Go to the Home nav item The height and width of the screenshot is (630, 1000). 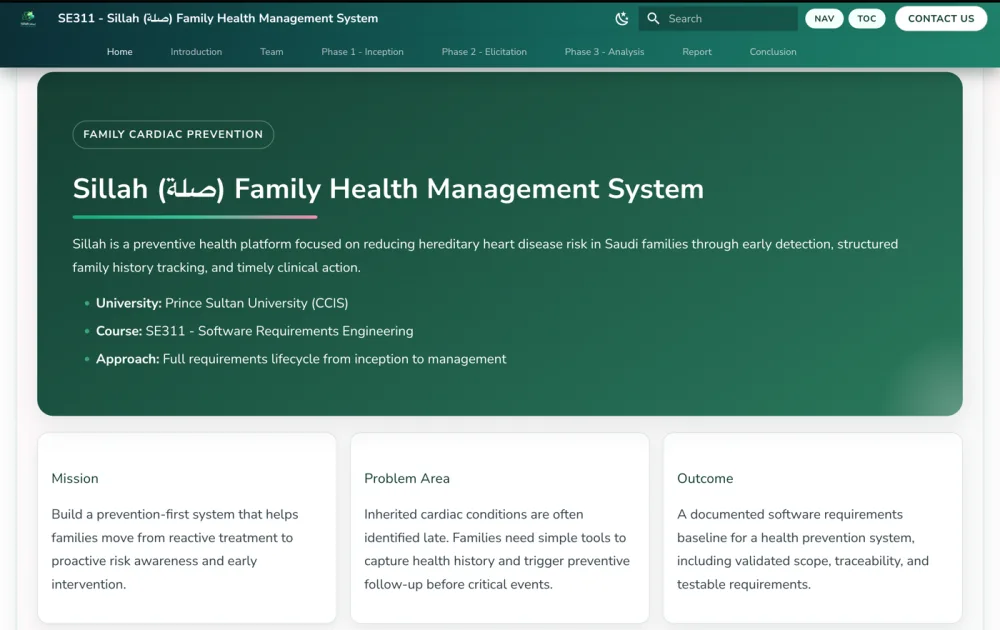click(120, 52)
